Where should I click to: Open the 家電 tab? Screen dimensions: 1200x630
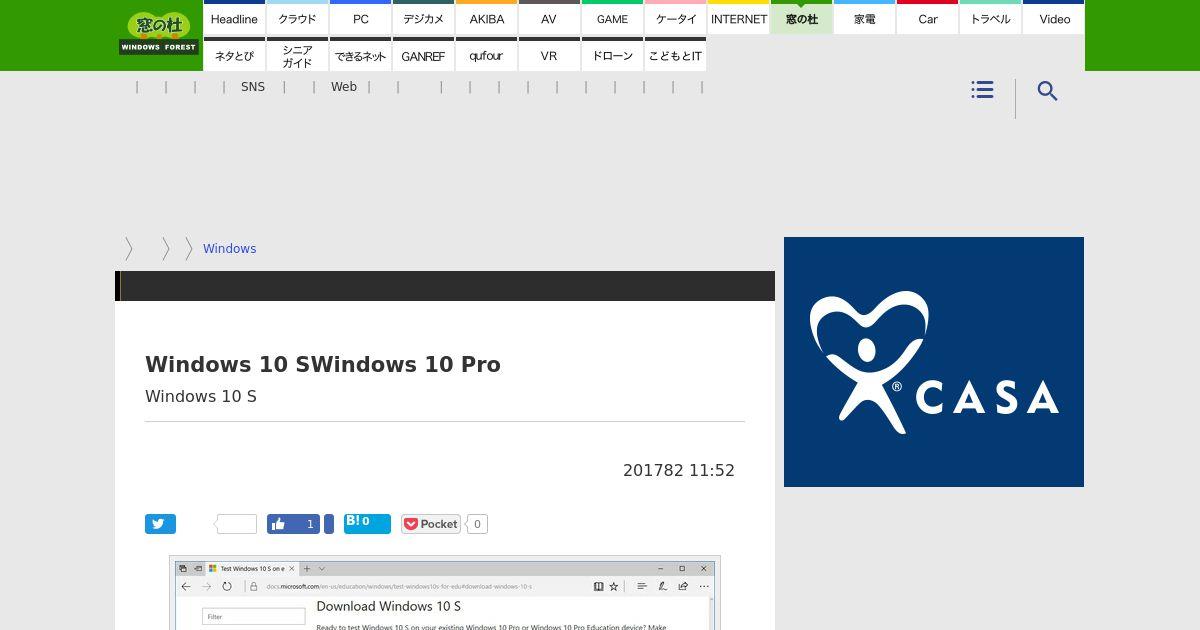864,18
